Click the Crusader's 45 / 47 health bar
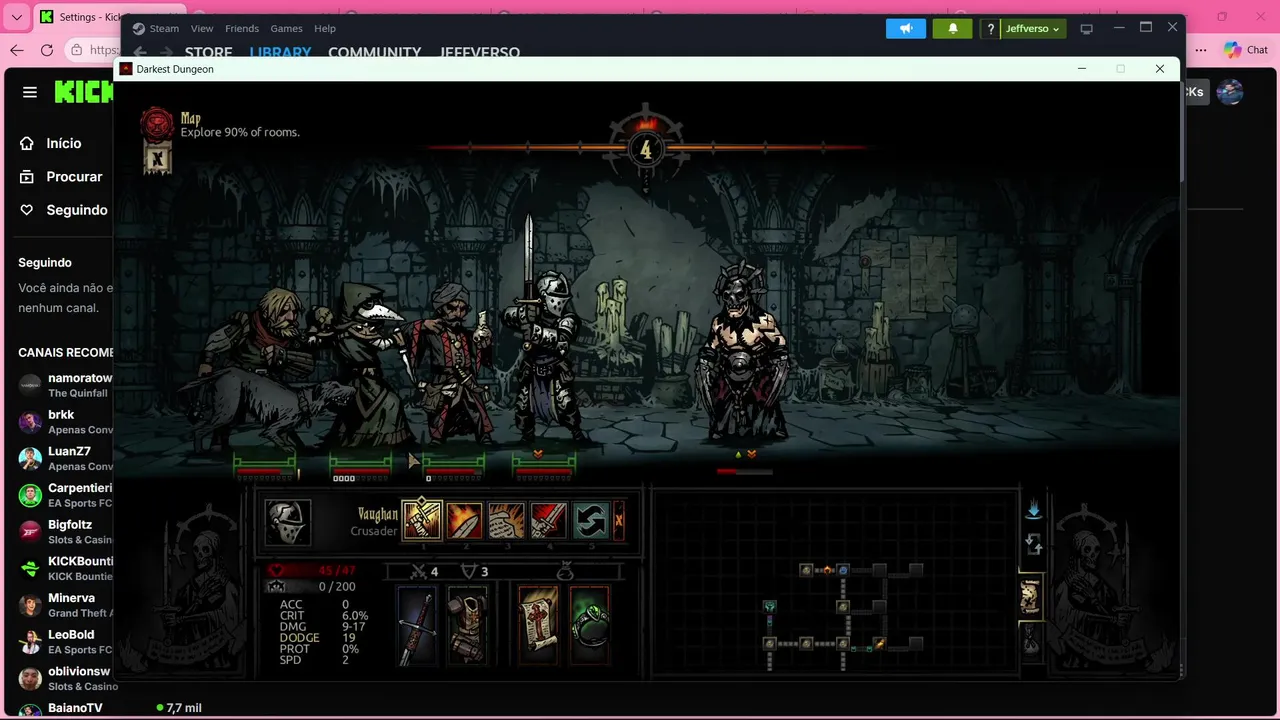This screenshot has height=720, width=1280. pyautogui.click(x=310, y=571)
